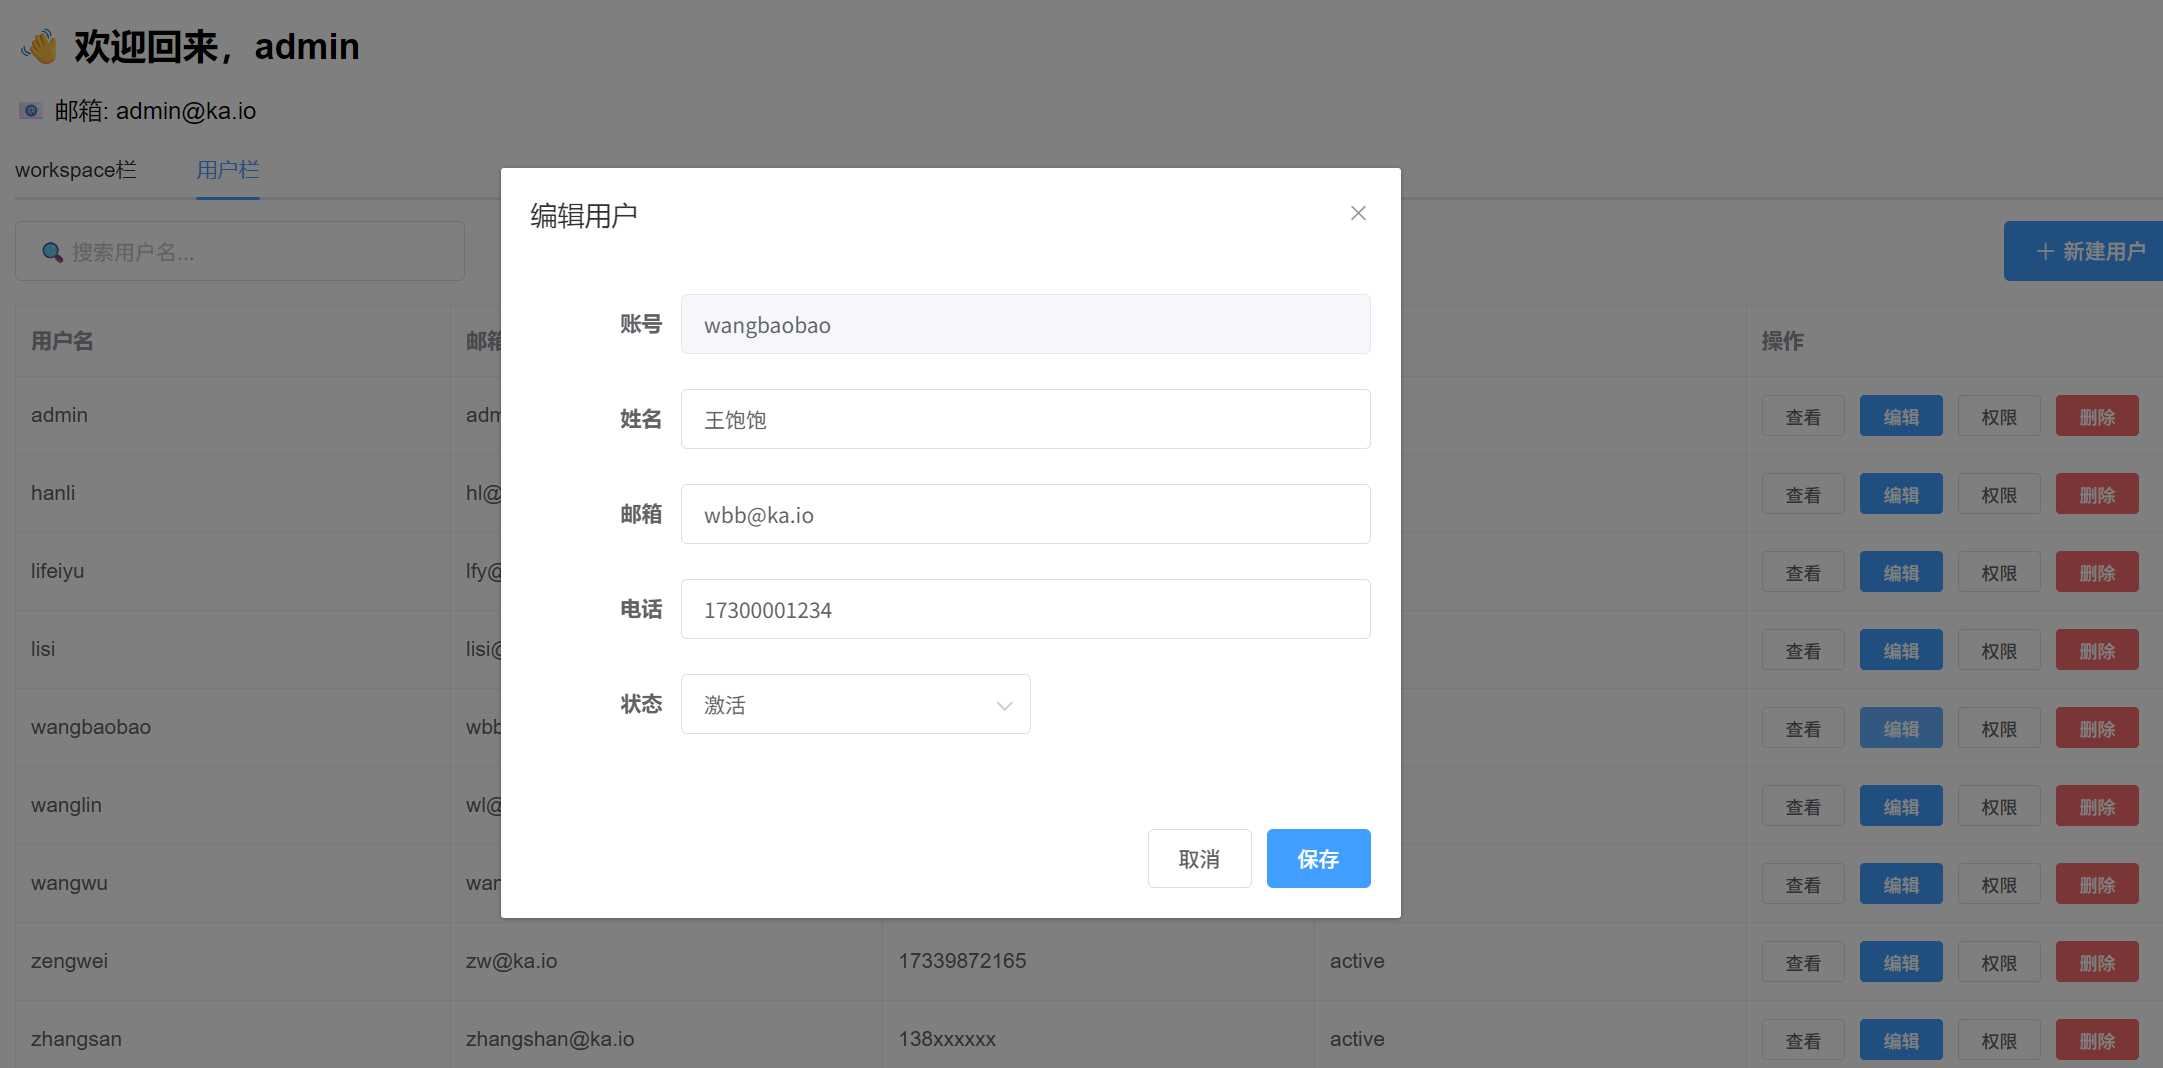
Task: Open 权限 for user hanli
Action: point(1998,495)
